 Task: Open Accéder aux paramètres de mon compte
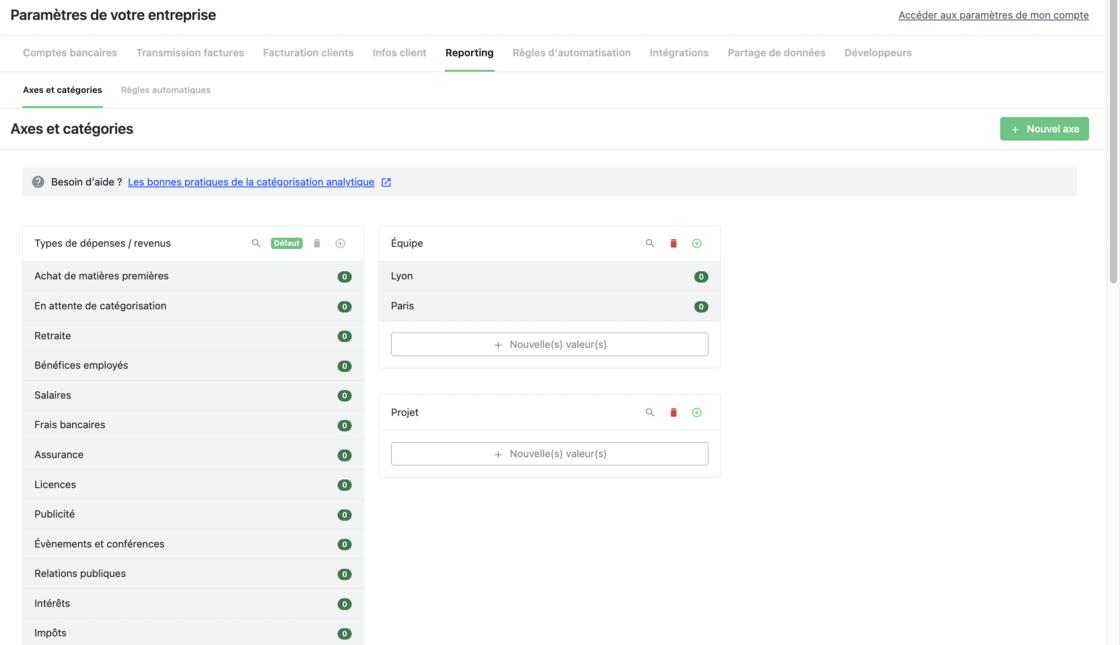(x=994, y=15)
